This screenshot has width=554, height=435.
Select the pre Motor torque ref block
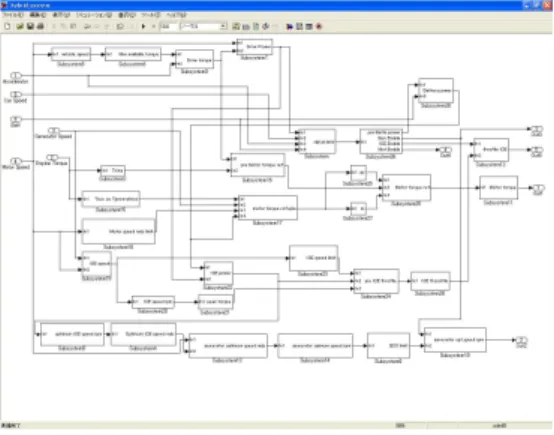point(258,165)
